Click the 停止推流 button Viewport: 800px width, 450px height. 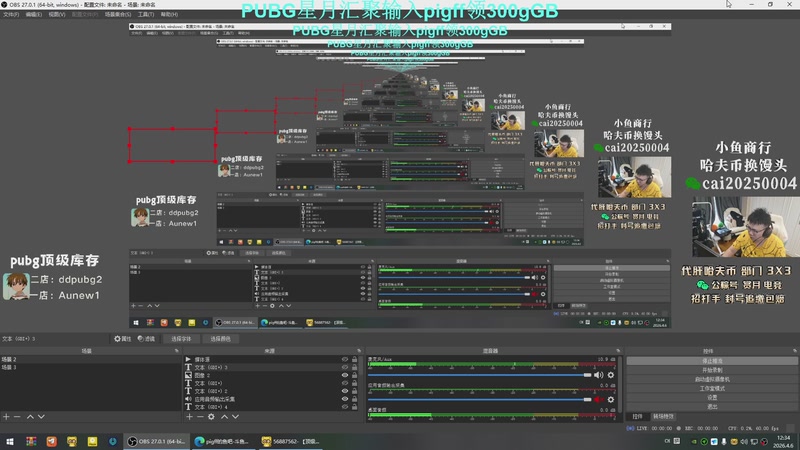click(712, 361)
